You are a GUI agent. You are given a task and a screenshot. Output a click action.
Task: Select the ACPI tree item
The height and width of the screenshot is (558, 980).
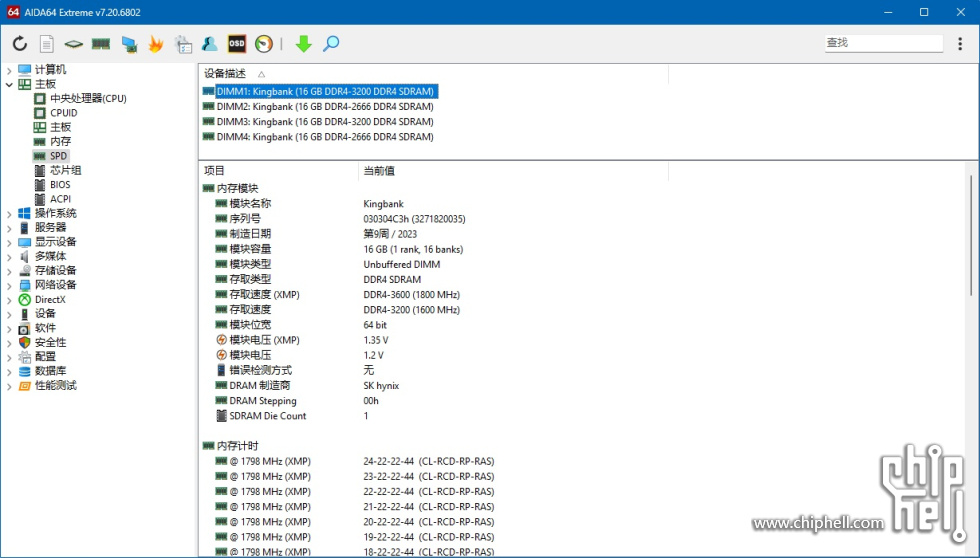tap(61, 199)
